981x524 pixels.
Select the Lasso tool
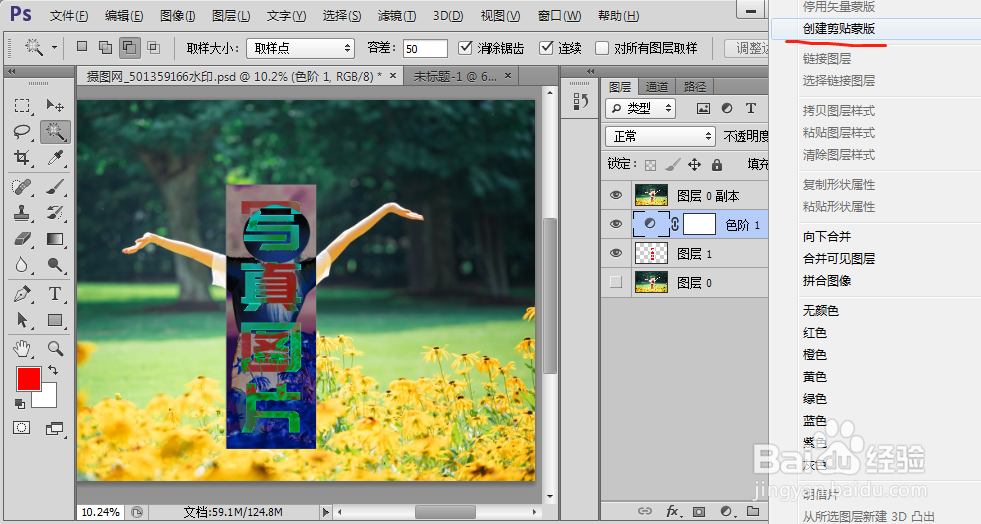[x=23, y=132]
